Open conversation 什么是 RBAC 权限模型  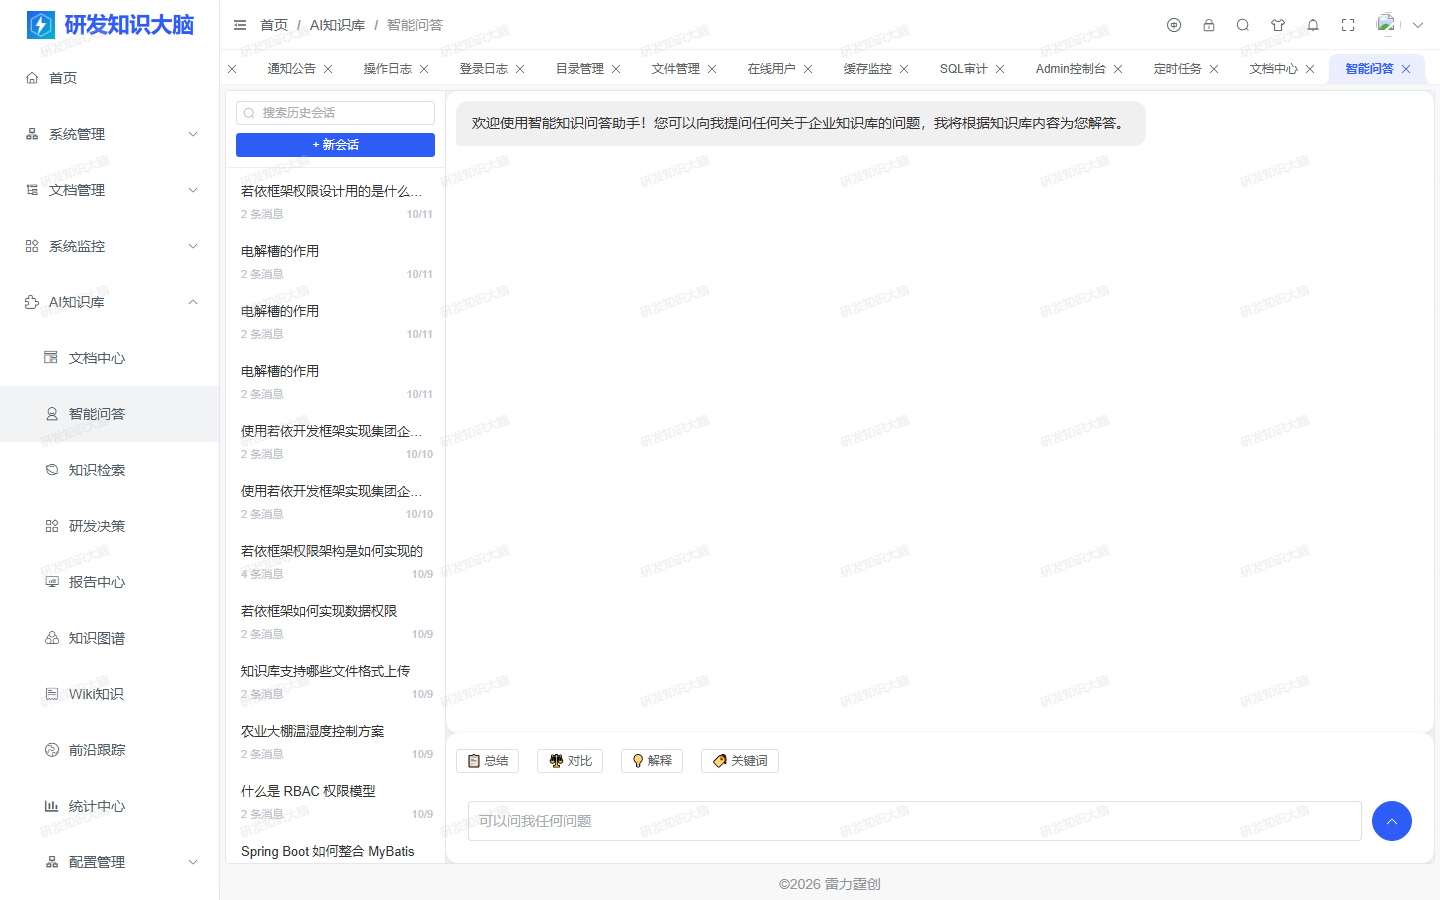335,802
